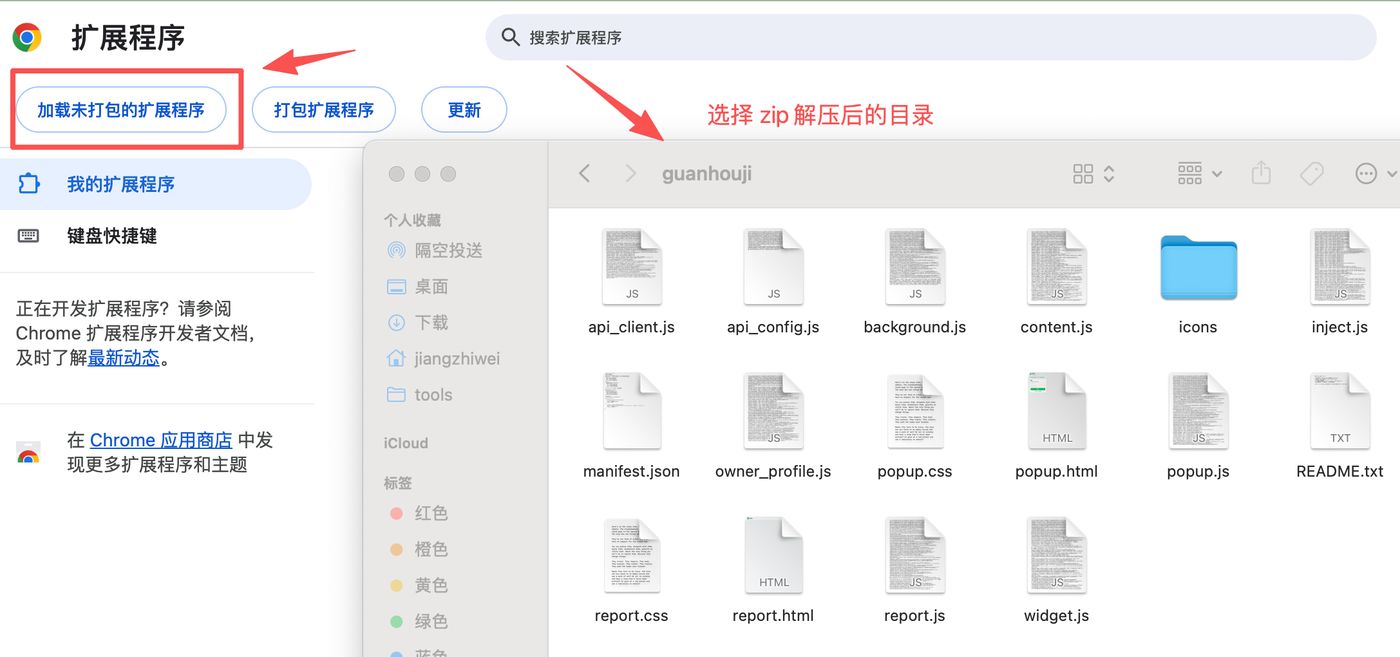The height and width of the screenshot is (657, 1400).
Task: Open the 最新动态 link
Action: [x=124, y=358]
